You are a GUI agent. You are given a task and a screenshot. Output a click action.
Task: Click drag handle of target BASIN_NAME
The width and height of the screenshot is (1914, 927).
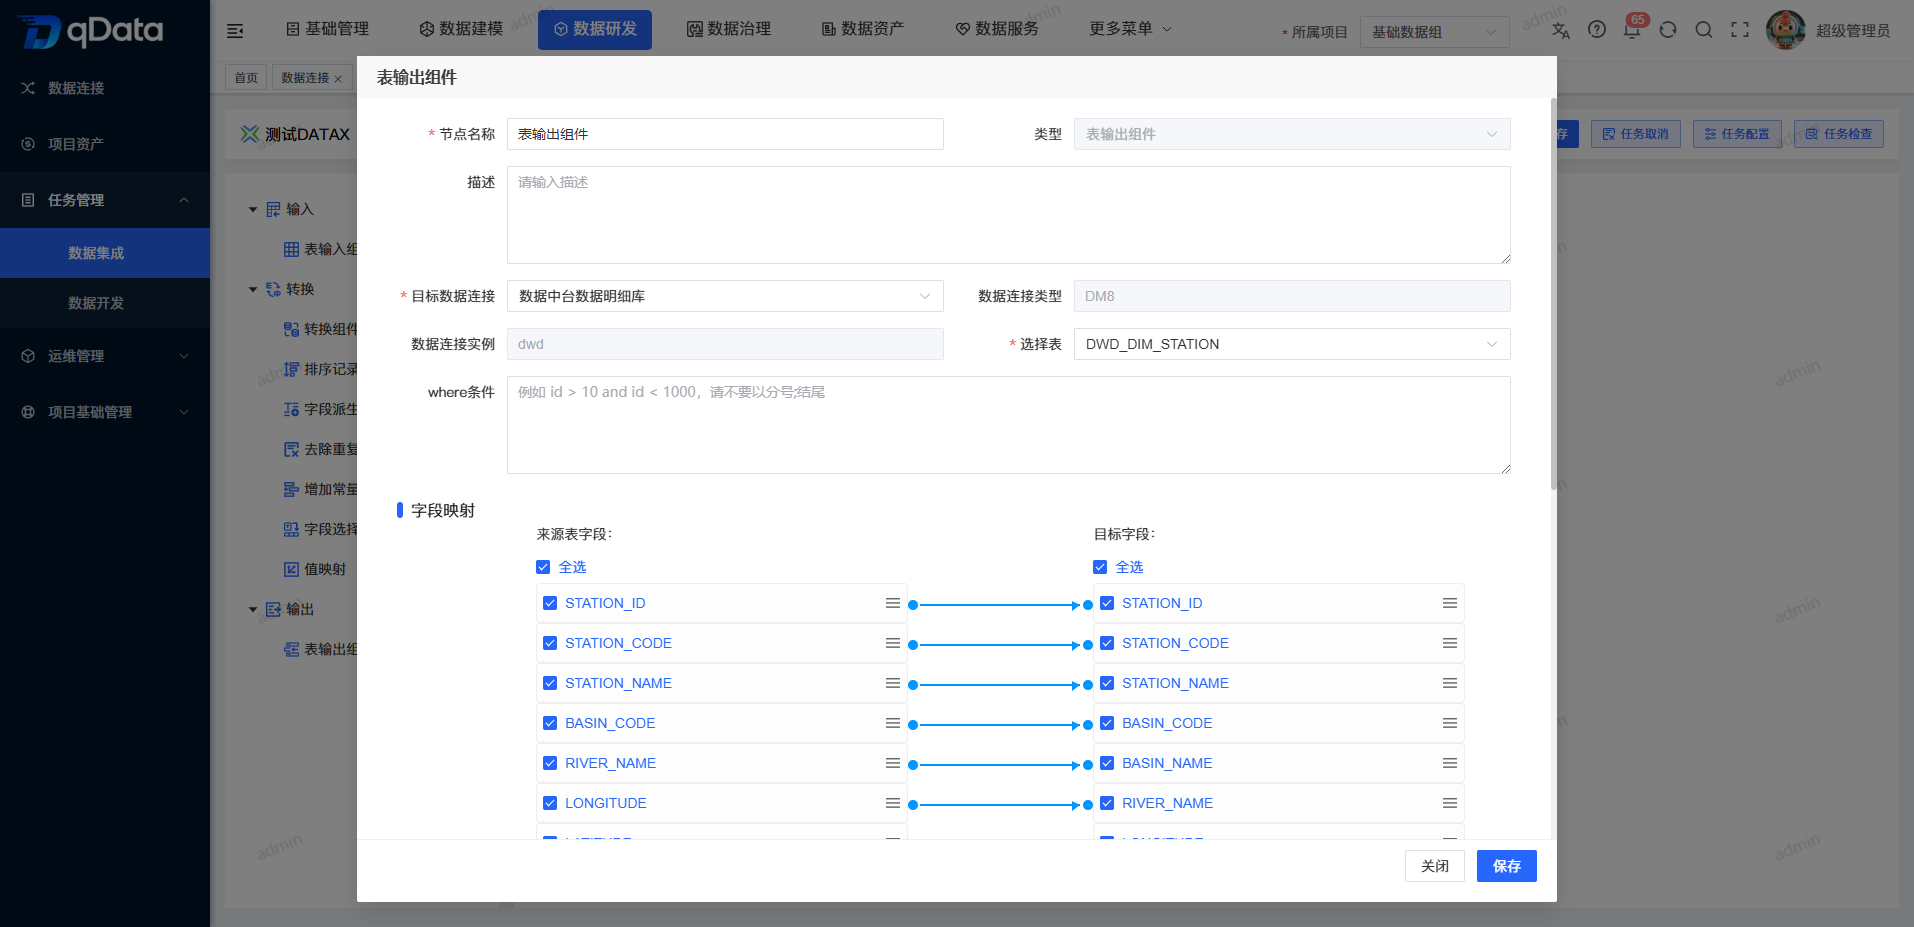(x=1450, y=763)
